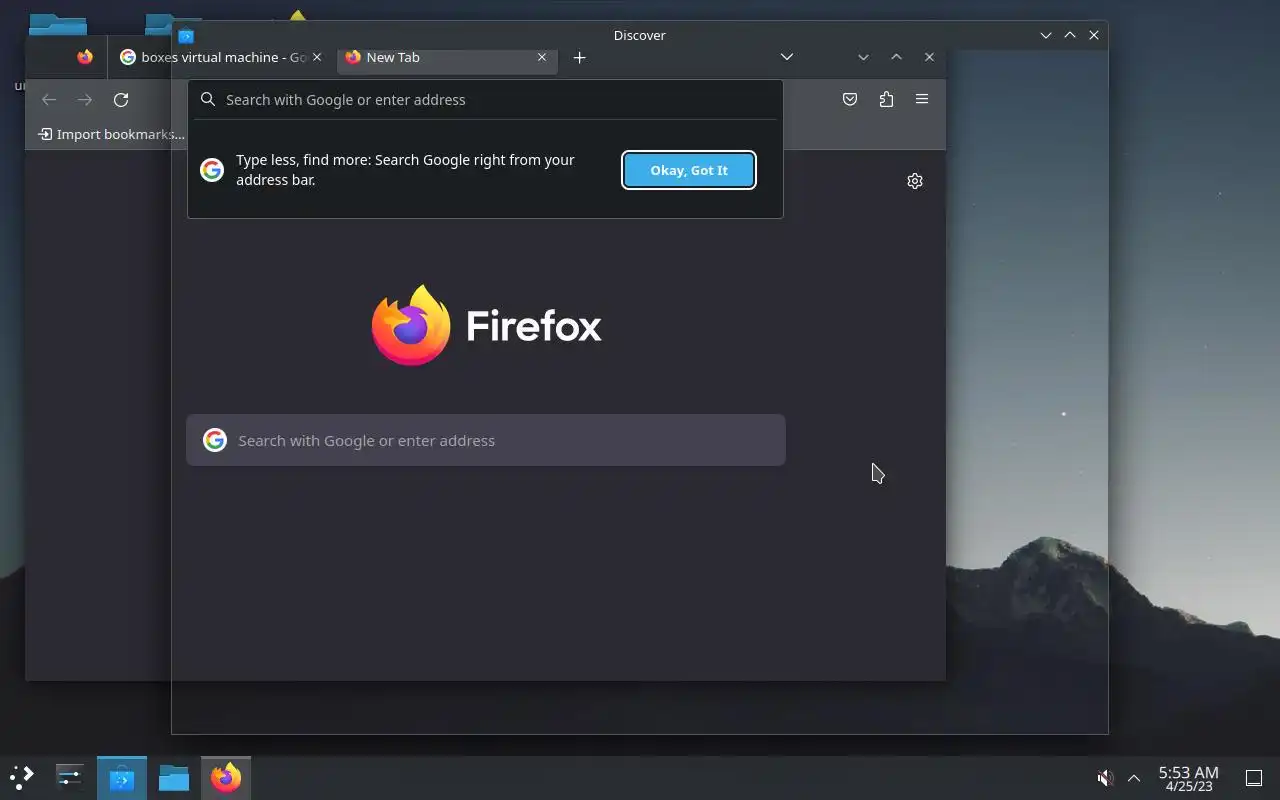Open a new tab with plus button
This screenshot has height=800, width=1280.
[x=579, y=57]
